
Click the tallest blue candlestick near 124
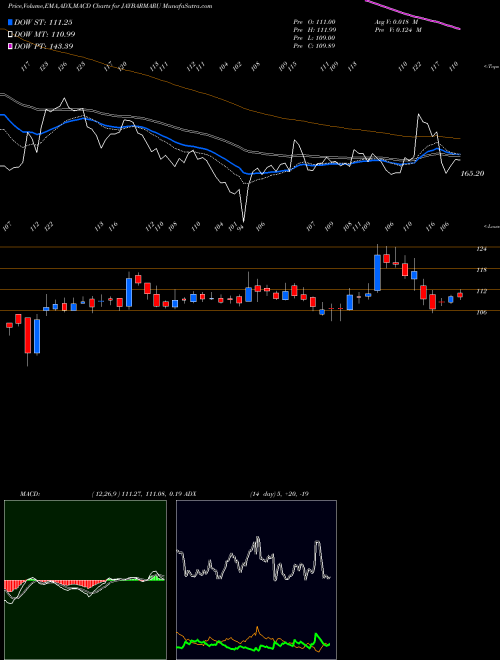(x=378, y=272)
